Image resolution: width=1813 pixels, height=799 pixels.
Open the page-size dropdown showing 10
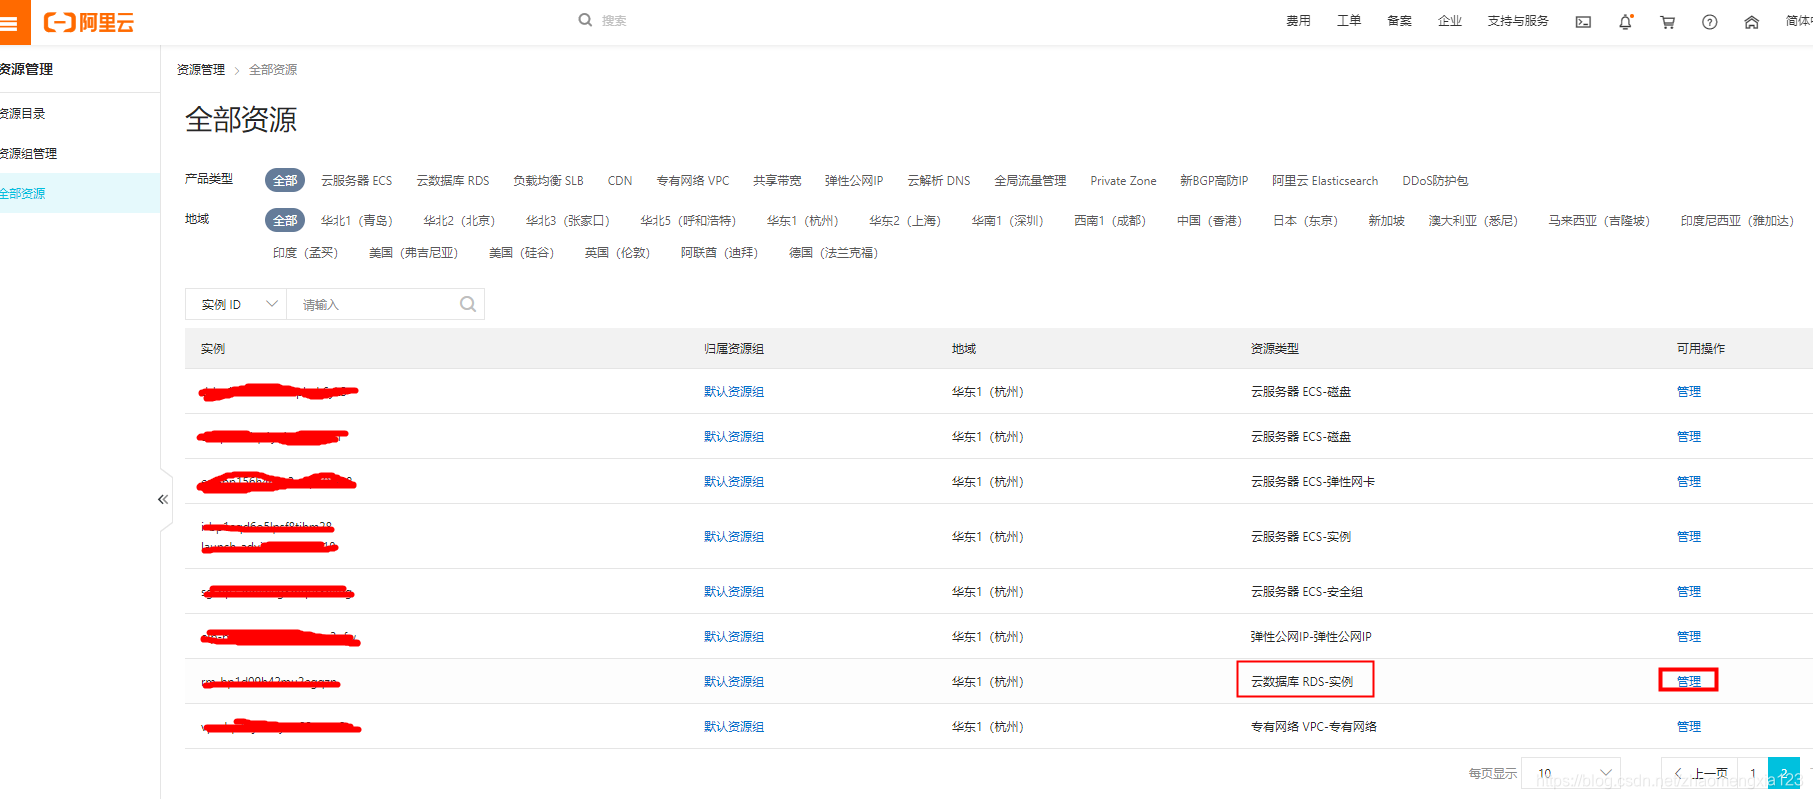tap(1570, 773)
